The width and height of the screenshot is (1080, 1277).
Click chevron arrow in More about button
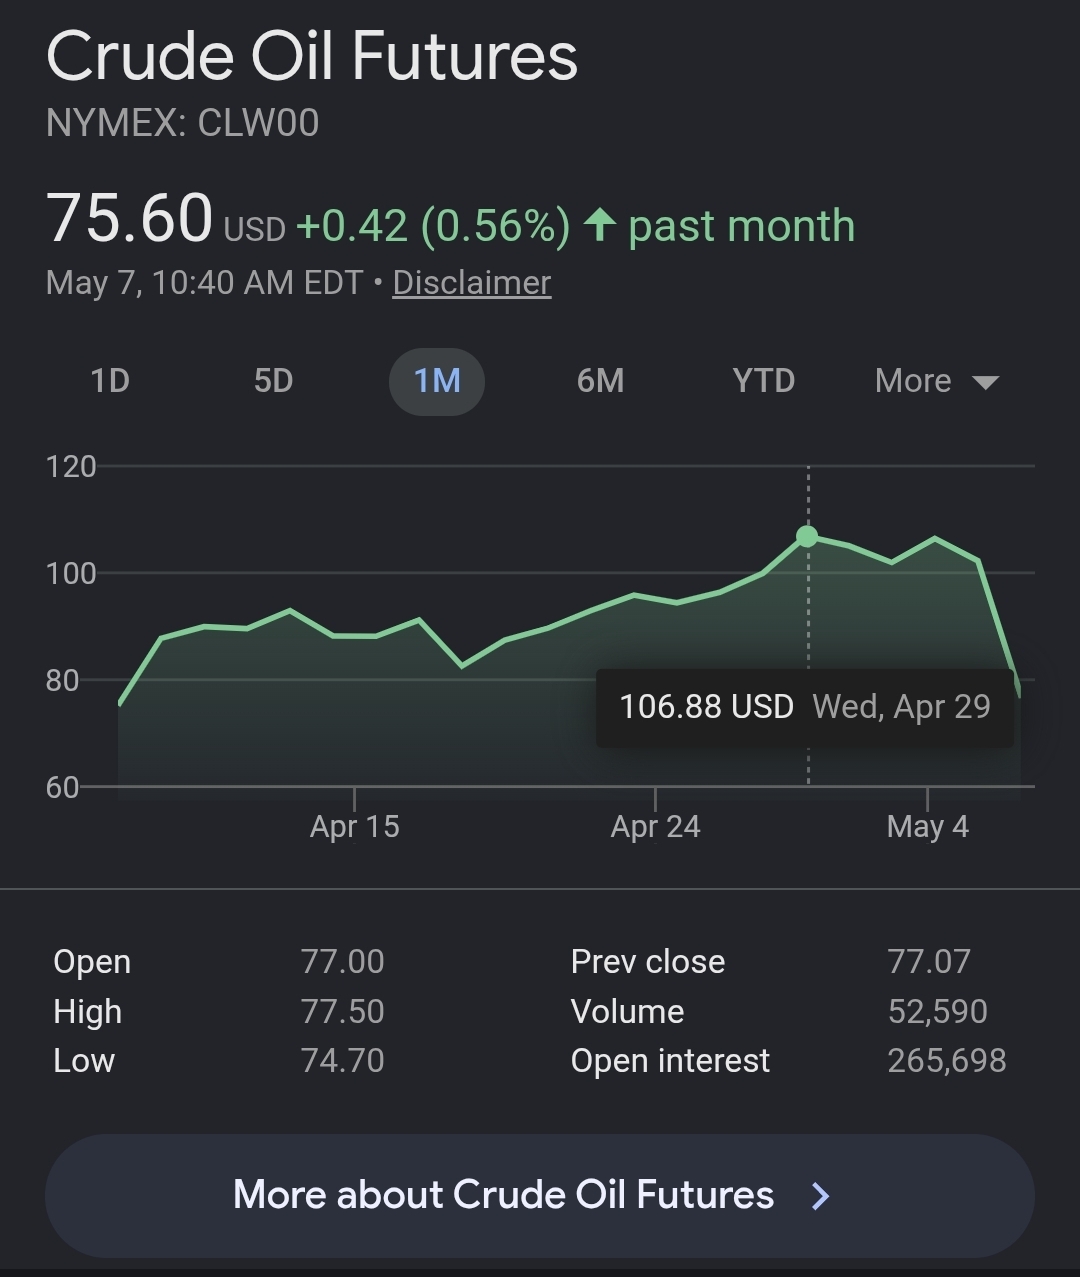pyautogui.click(x=820, y=1195)
